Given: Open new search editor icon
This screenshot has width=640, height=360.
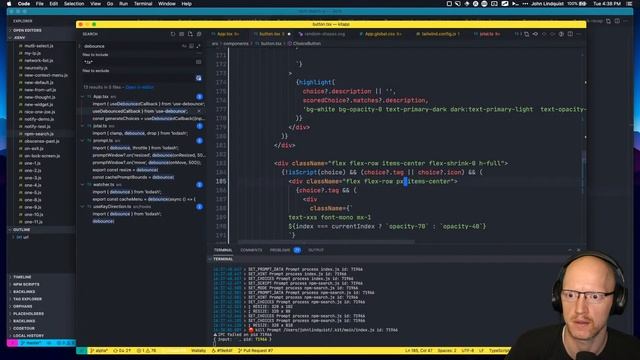Looking at the screenshot, I should 190,34.
